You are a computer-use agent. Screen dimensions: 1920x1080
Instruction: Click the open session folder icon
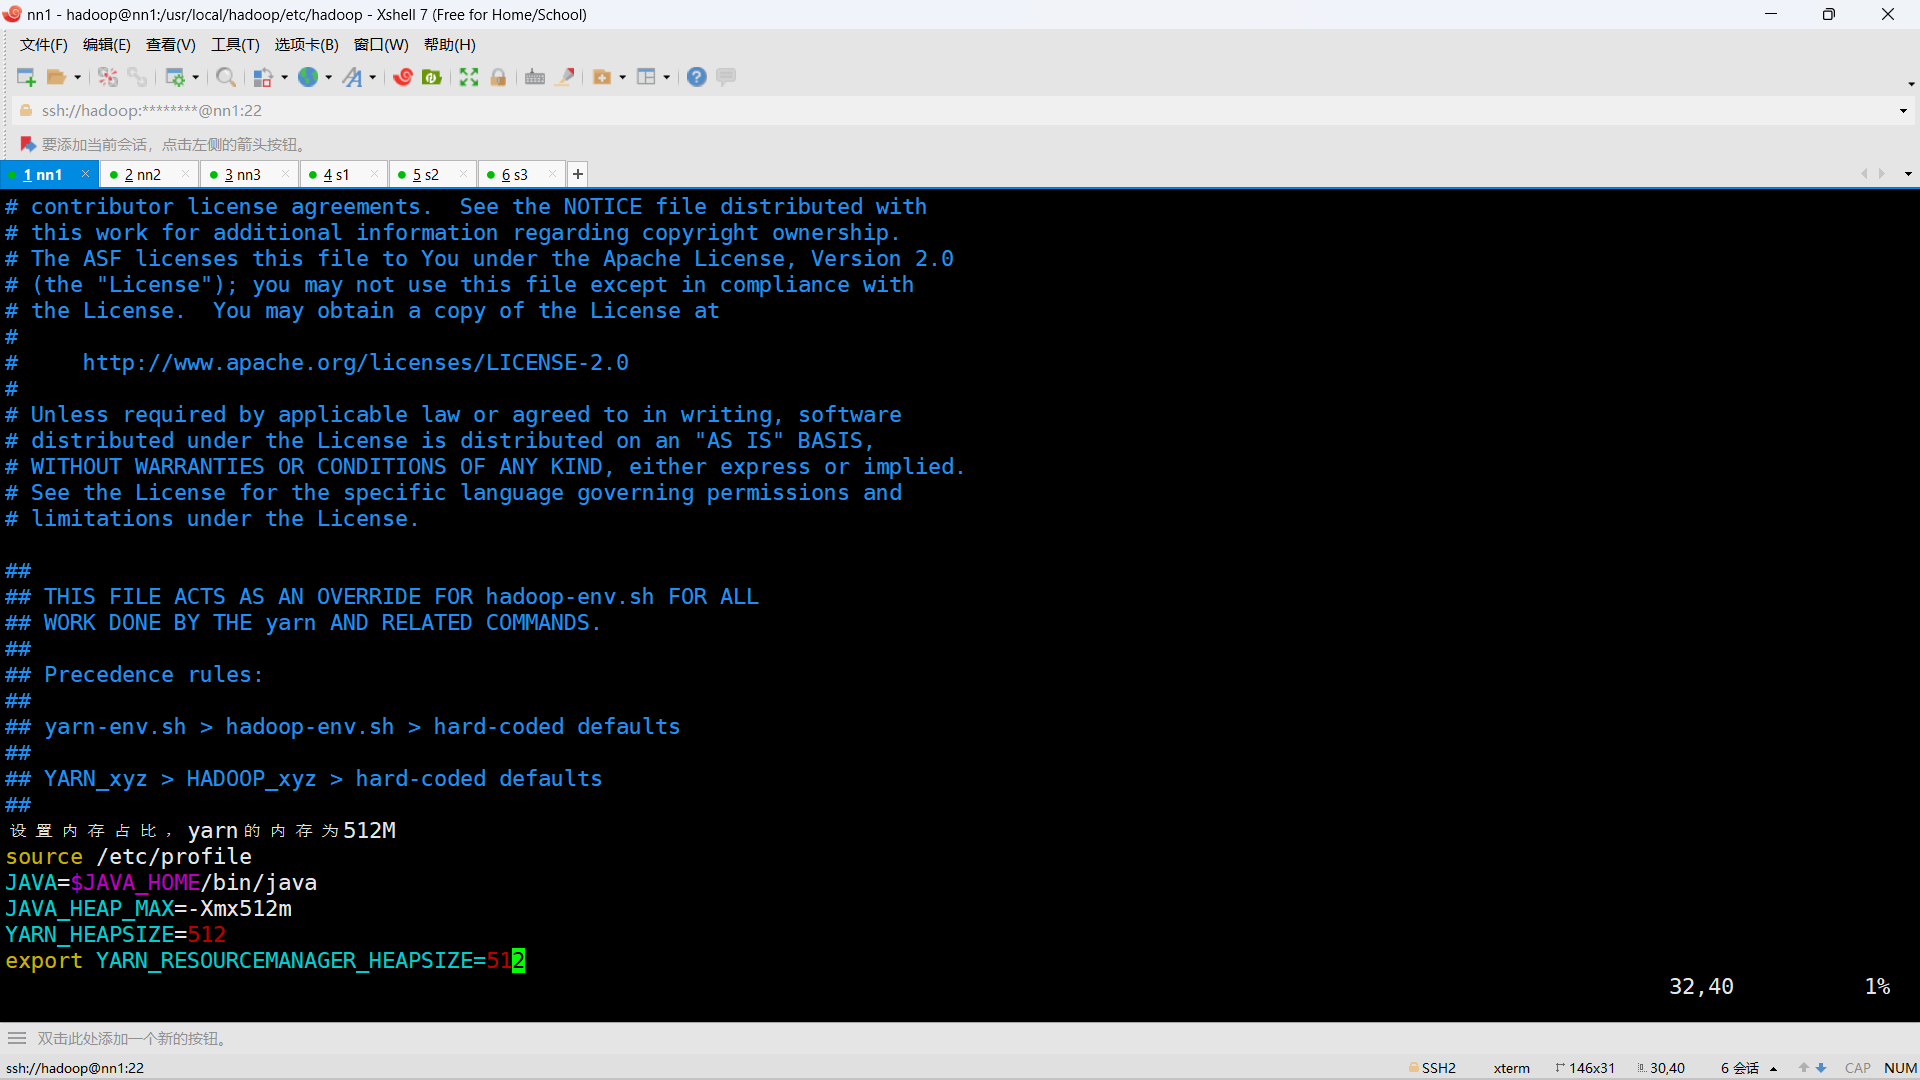pos(56,77)
